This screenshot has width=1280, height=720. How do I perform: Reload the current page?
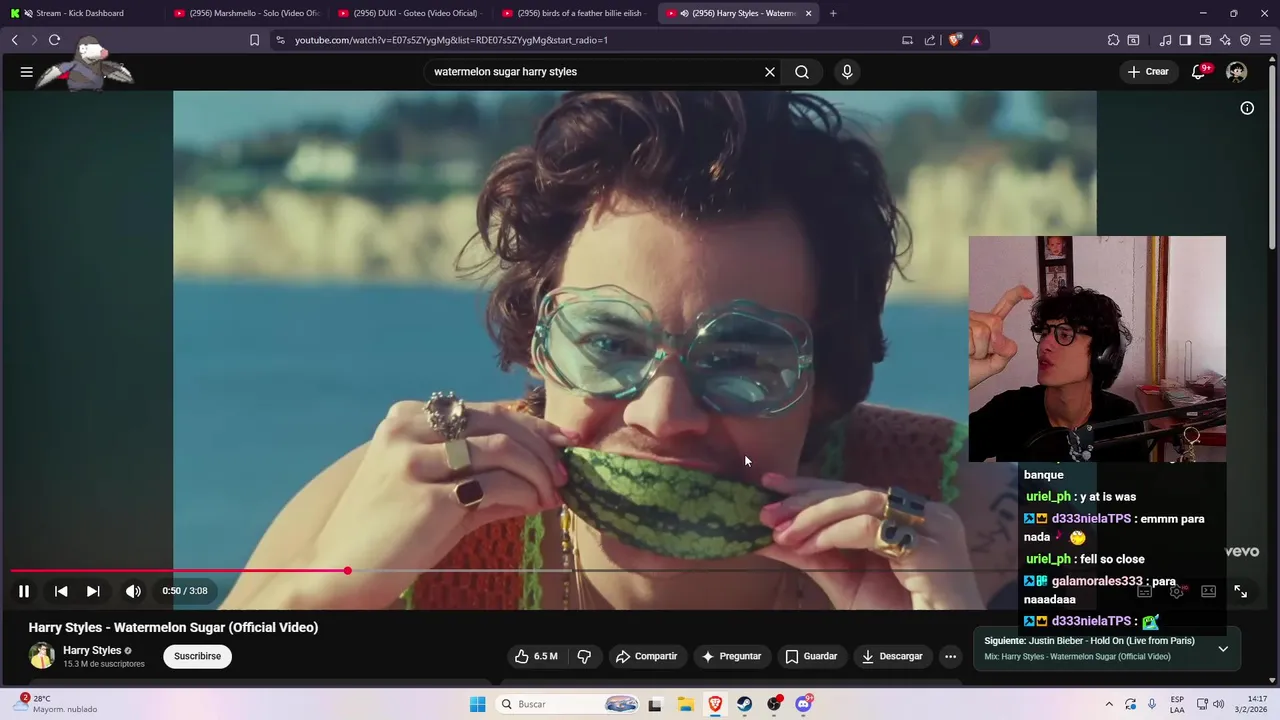(x=55, y=40)
